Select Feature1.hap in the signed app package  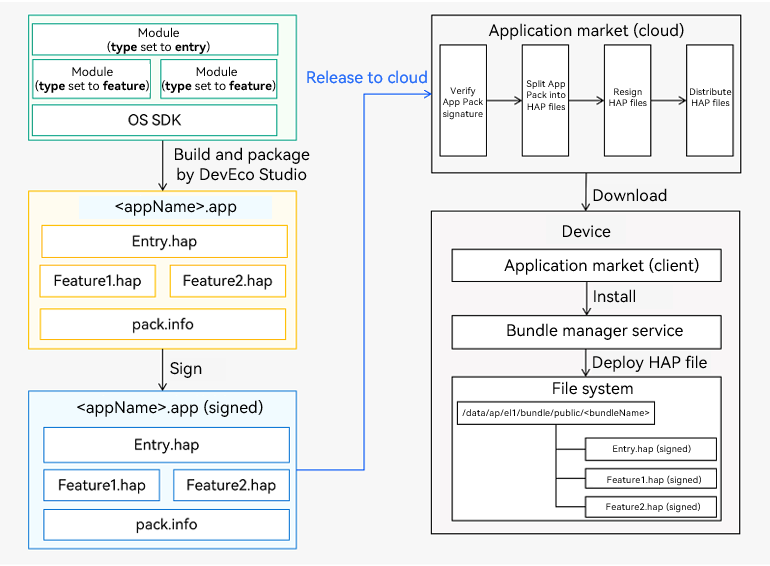pos(102,485)
